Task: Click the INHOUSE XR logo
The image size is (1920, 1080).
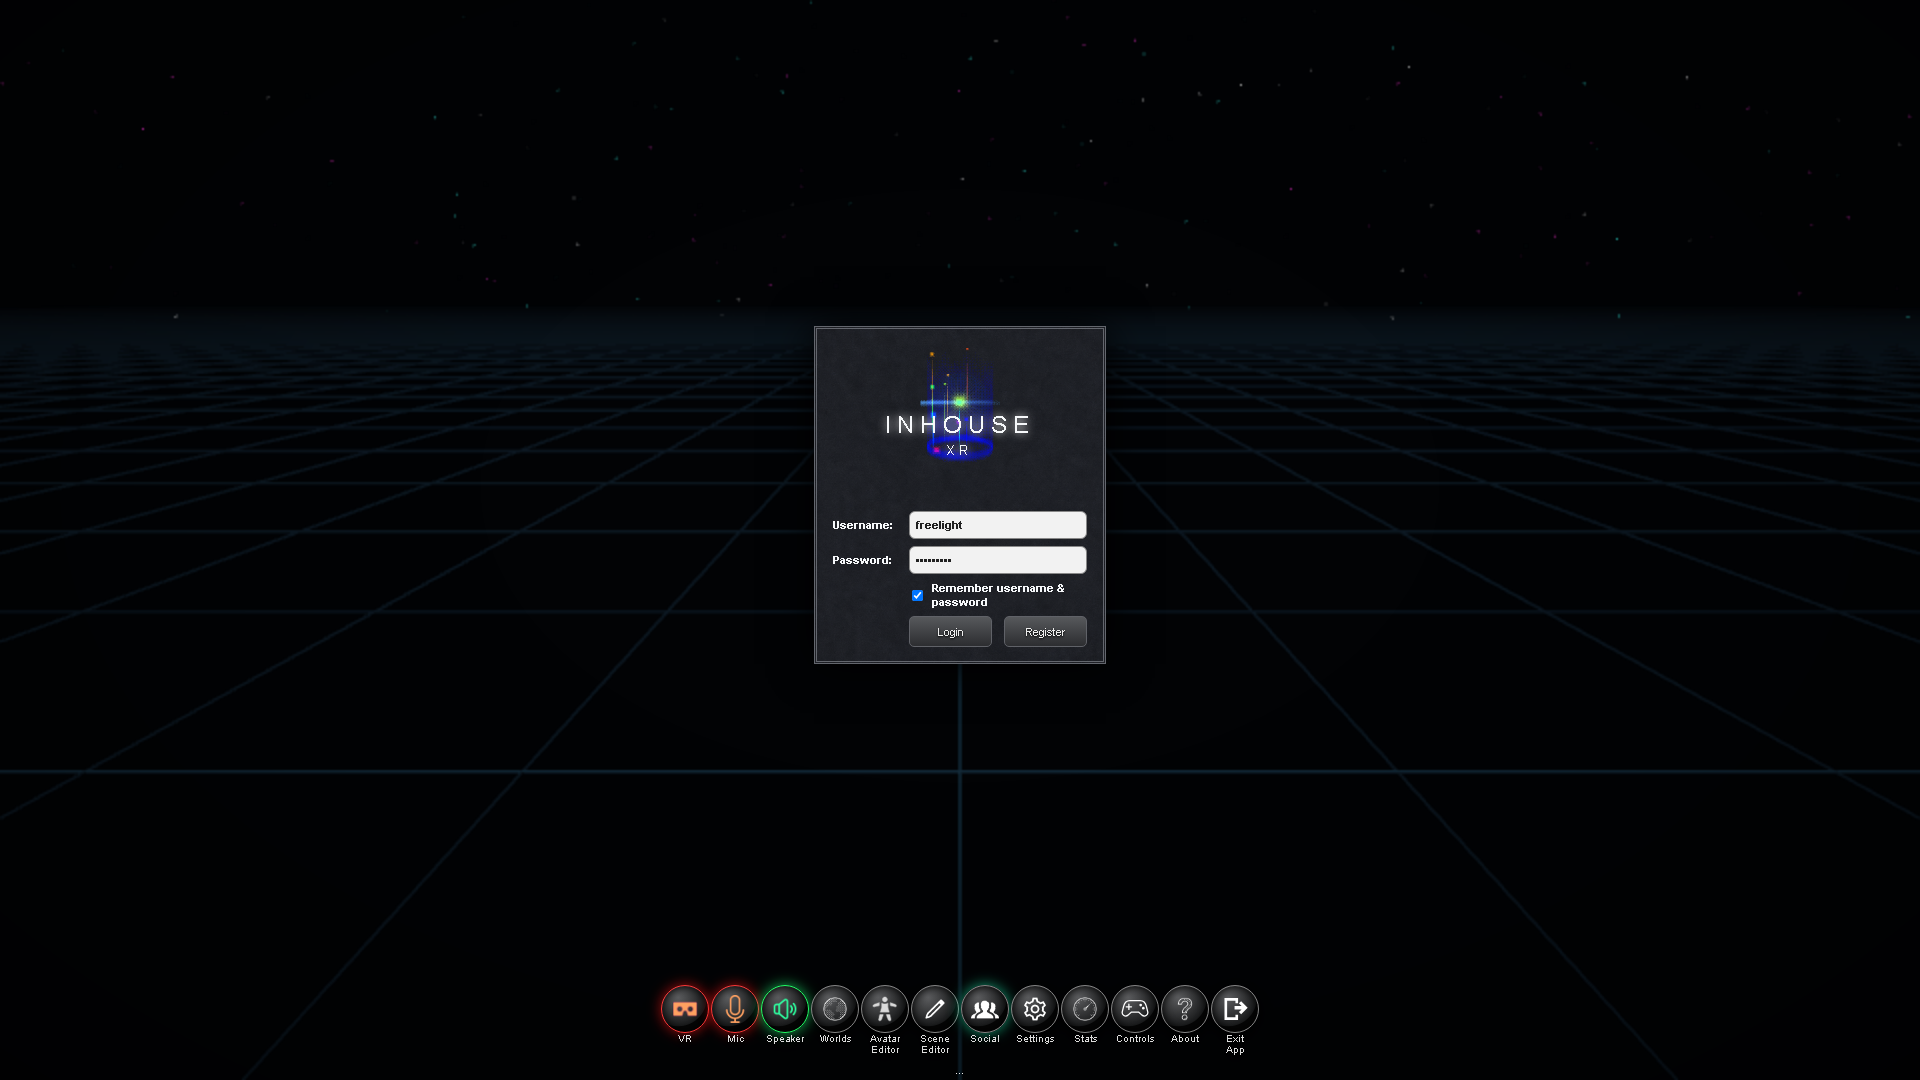Action: tap(959, 405)
